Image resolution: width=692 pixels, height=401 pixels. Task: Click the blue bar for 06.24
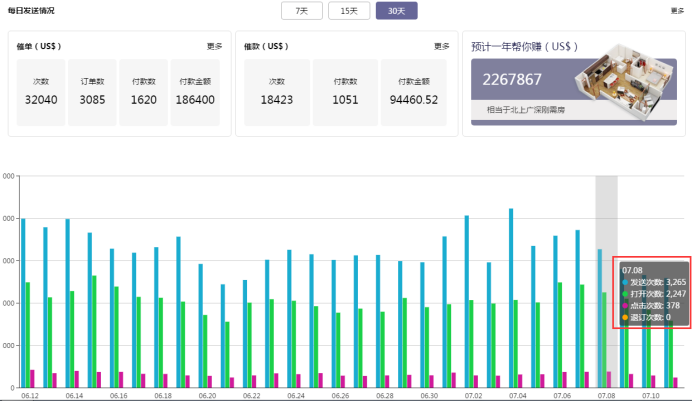tap(290, 319)
